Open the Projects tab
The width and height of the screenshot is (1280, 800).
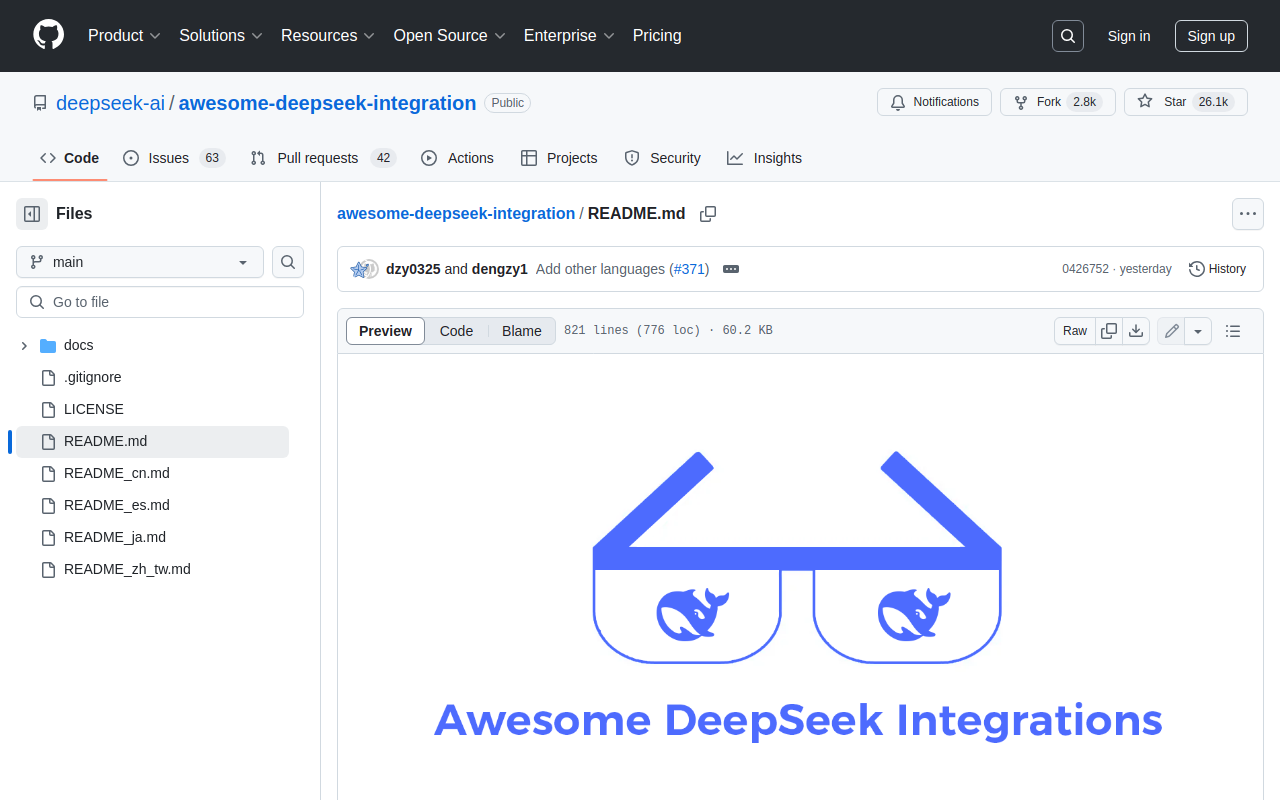click(559, 158)
